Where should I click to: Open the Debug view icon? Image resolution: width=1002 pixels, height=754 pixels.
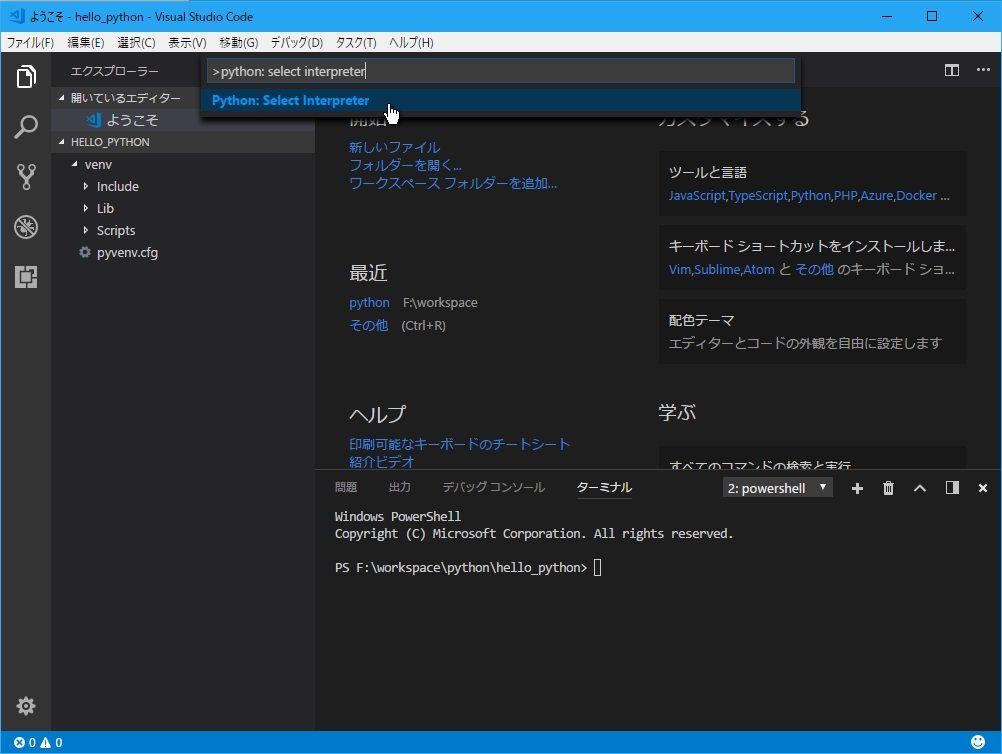pyautogui.click(x=26, y=227)
